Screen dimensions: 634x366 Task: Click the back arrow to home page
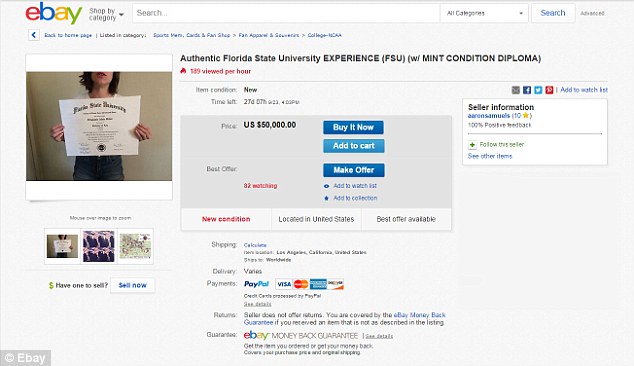point(34,35)
